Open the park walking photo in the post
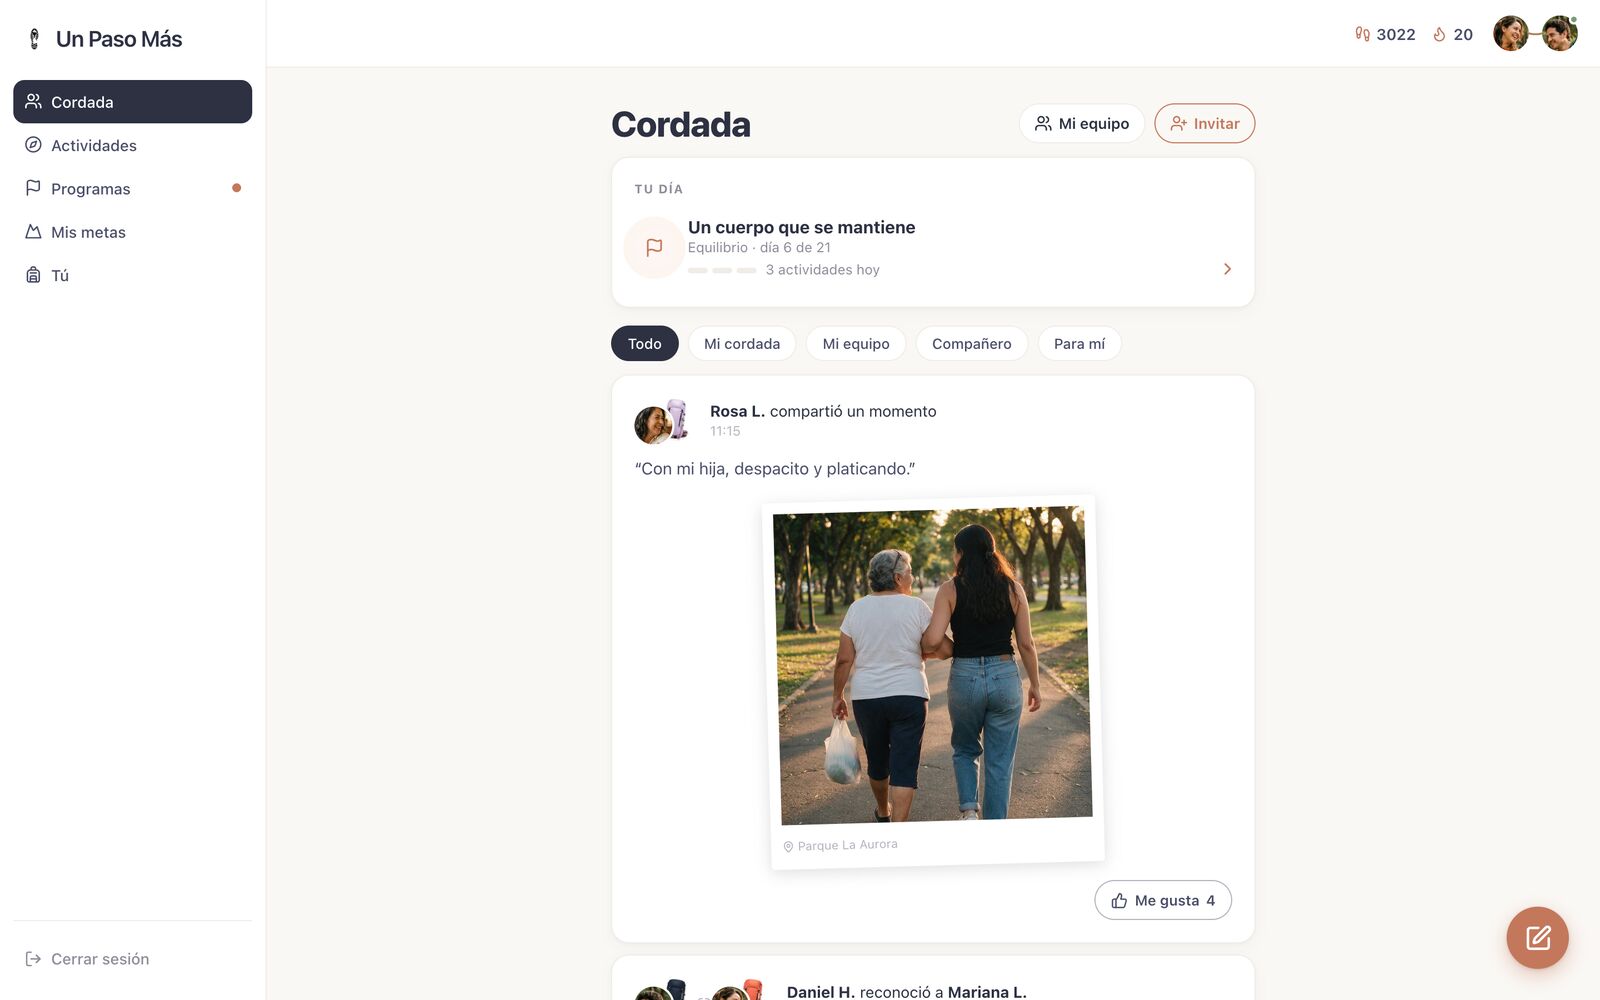This screenshot has width=1600, height=1000. (x=932, y=665)
